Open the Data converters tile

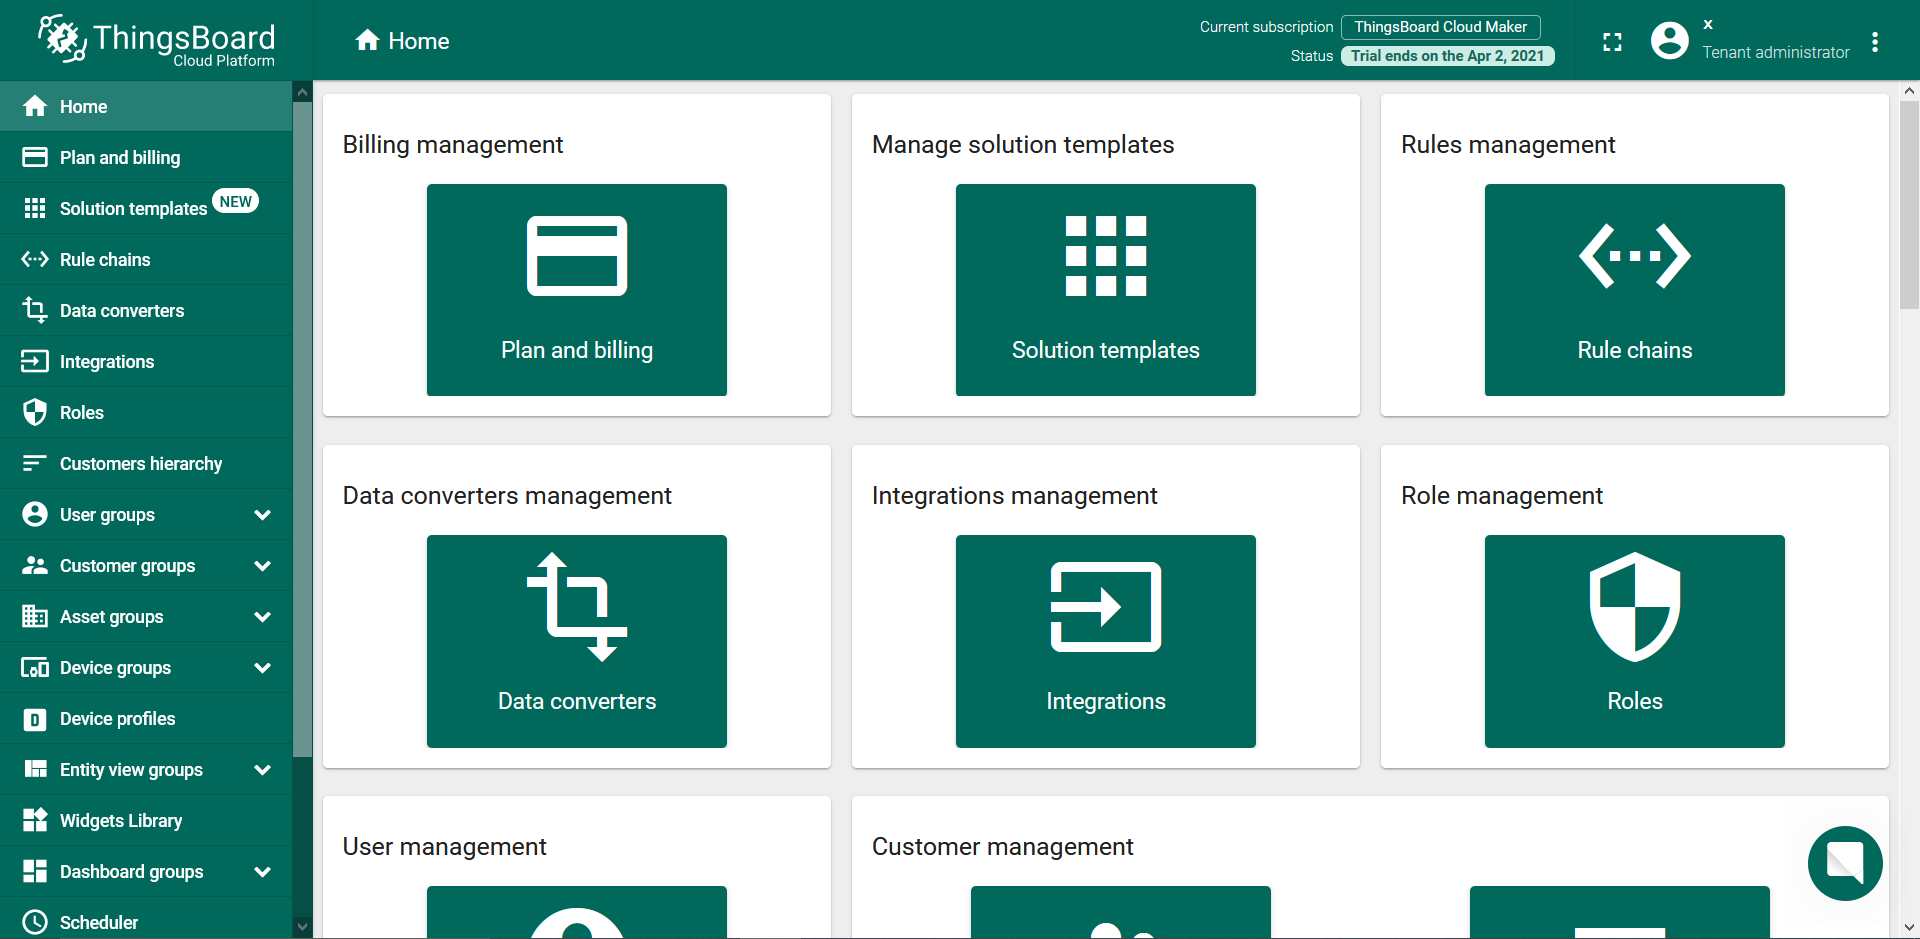pyautogui.click(x=576, y=641)
